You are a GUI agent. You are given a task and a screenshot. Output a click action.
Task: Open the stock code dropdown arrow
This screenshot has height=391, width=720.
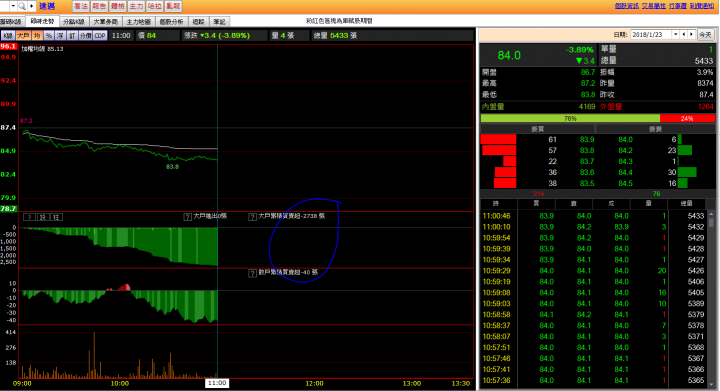pos(13,6)
